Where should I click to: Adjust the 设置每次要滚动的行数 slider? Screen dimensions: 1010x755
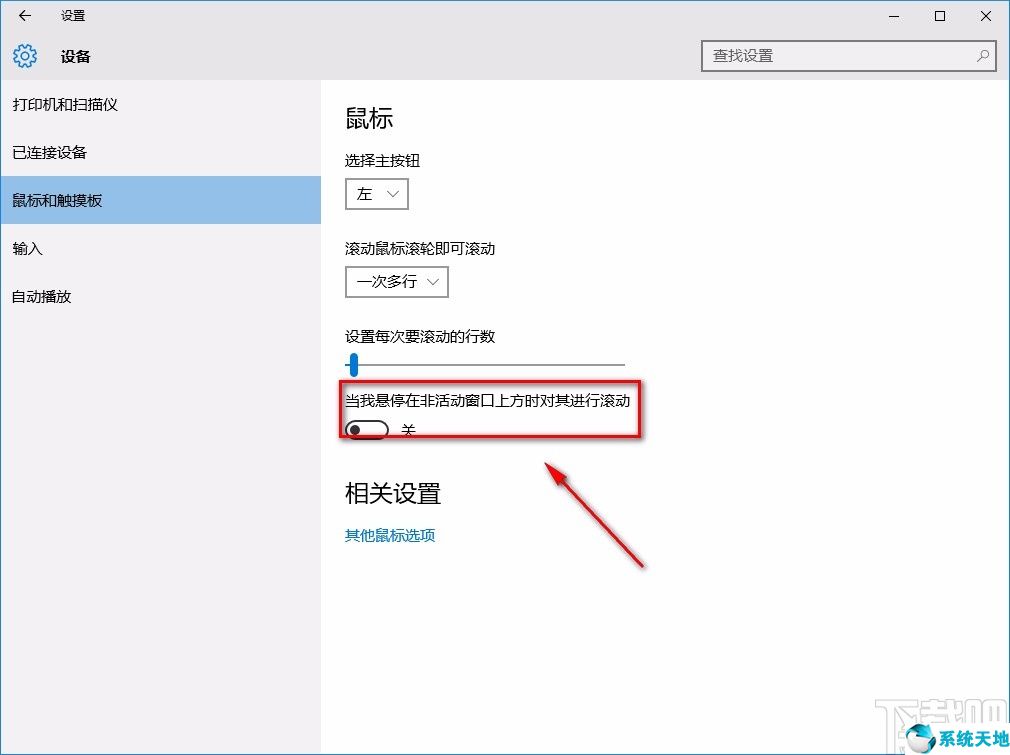click(x=354, y=364)
